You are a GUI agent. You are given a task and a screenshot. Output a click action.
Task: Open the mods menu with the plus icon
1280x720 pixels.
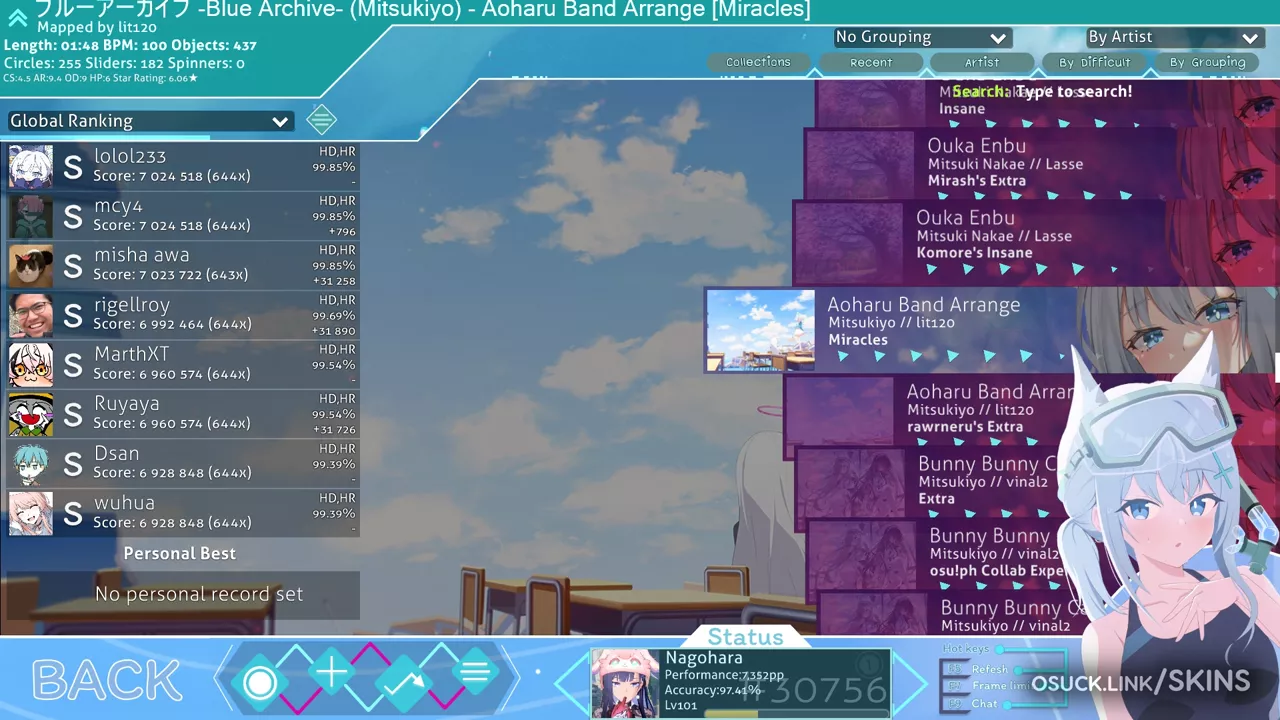(332, 673)
